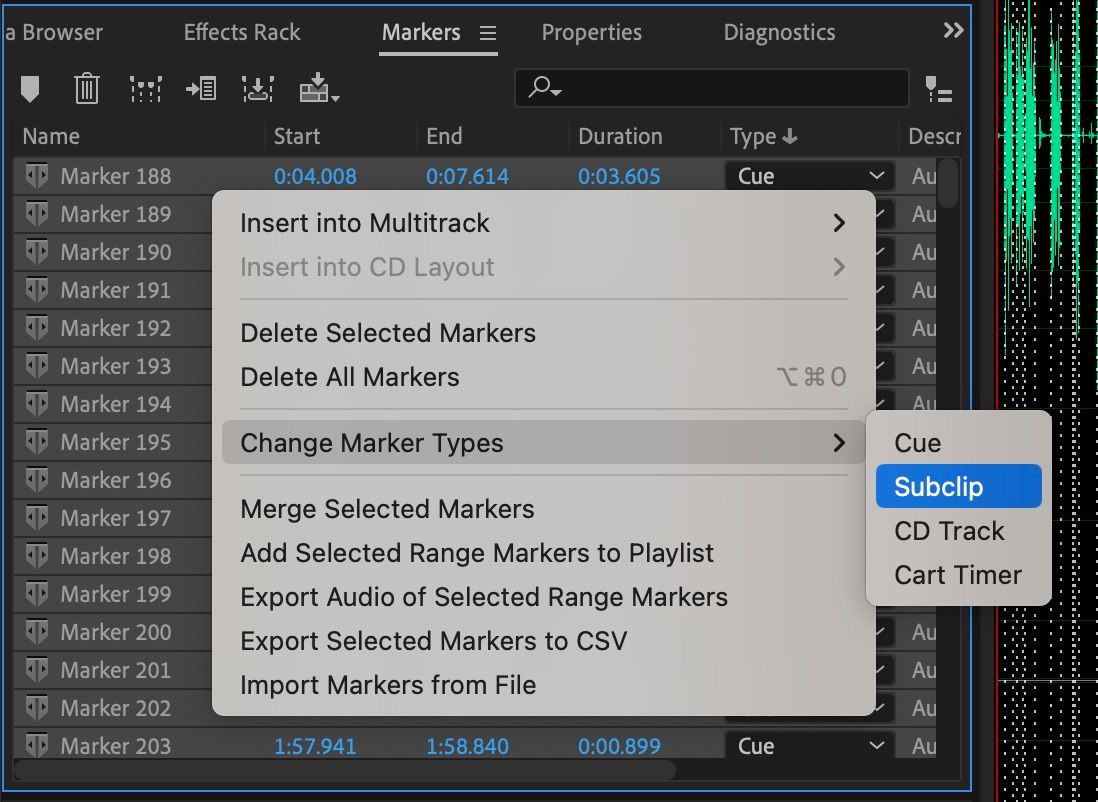Toggle the Show Markers from All Files icon
This screenshot has width=1098, height=802.
(938, 88)
